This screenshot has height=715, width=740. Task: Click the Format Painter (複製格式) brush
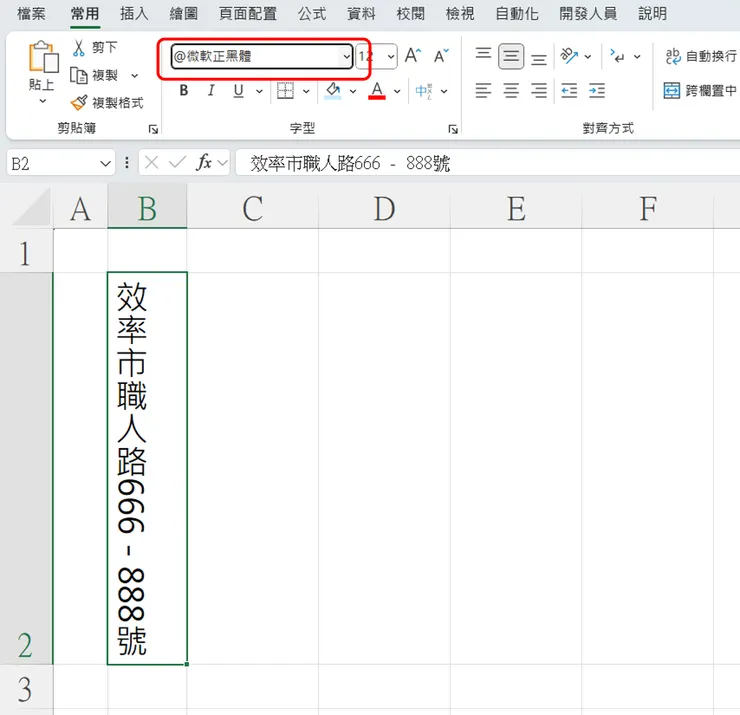click(78, 102)
